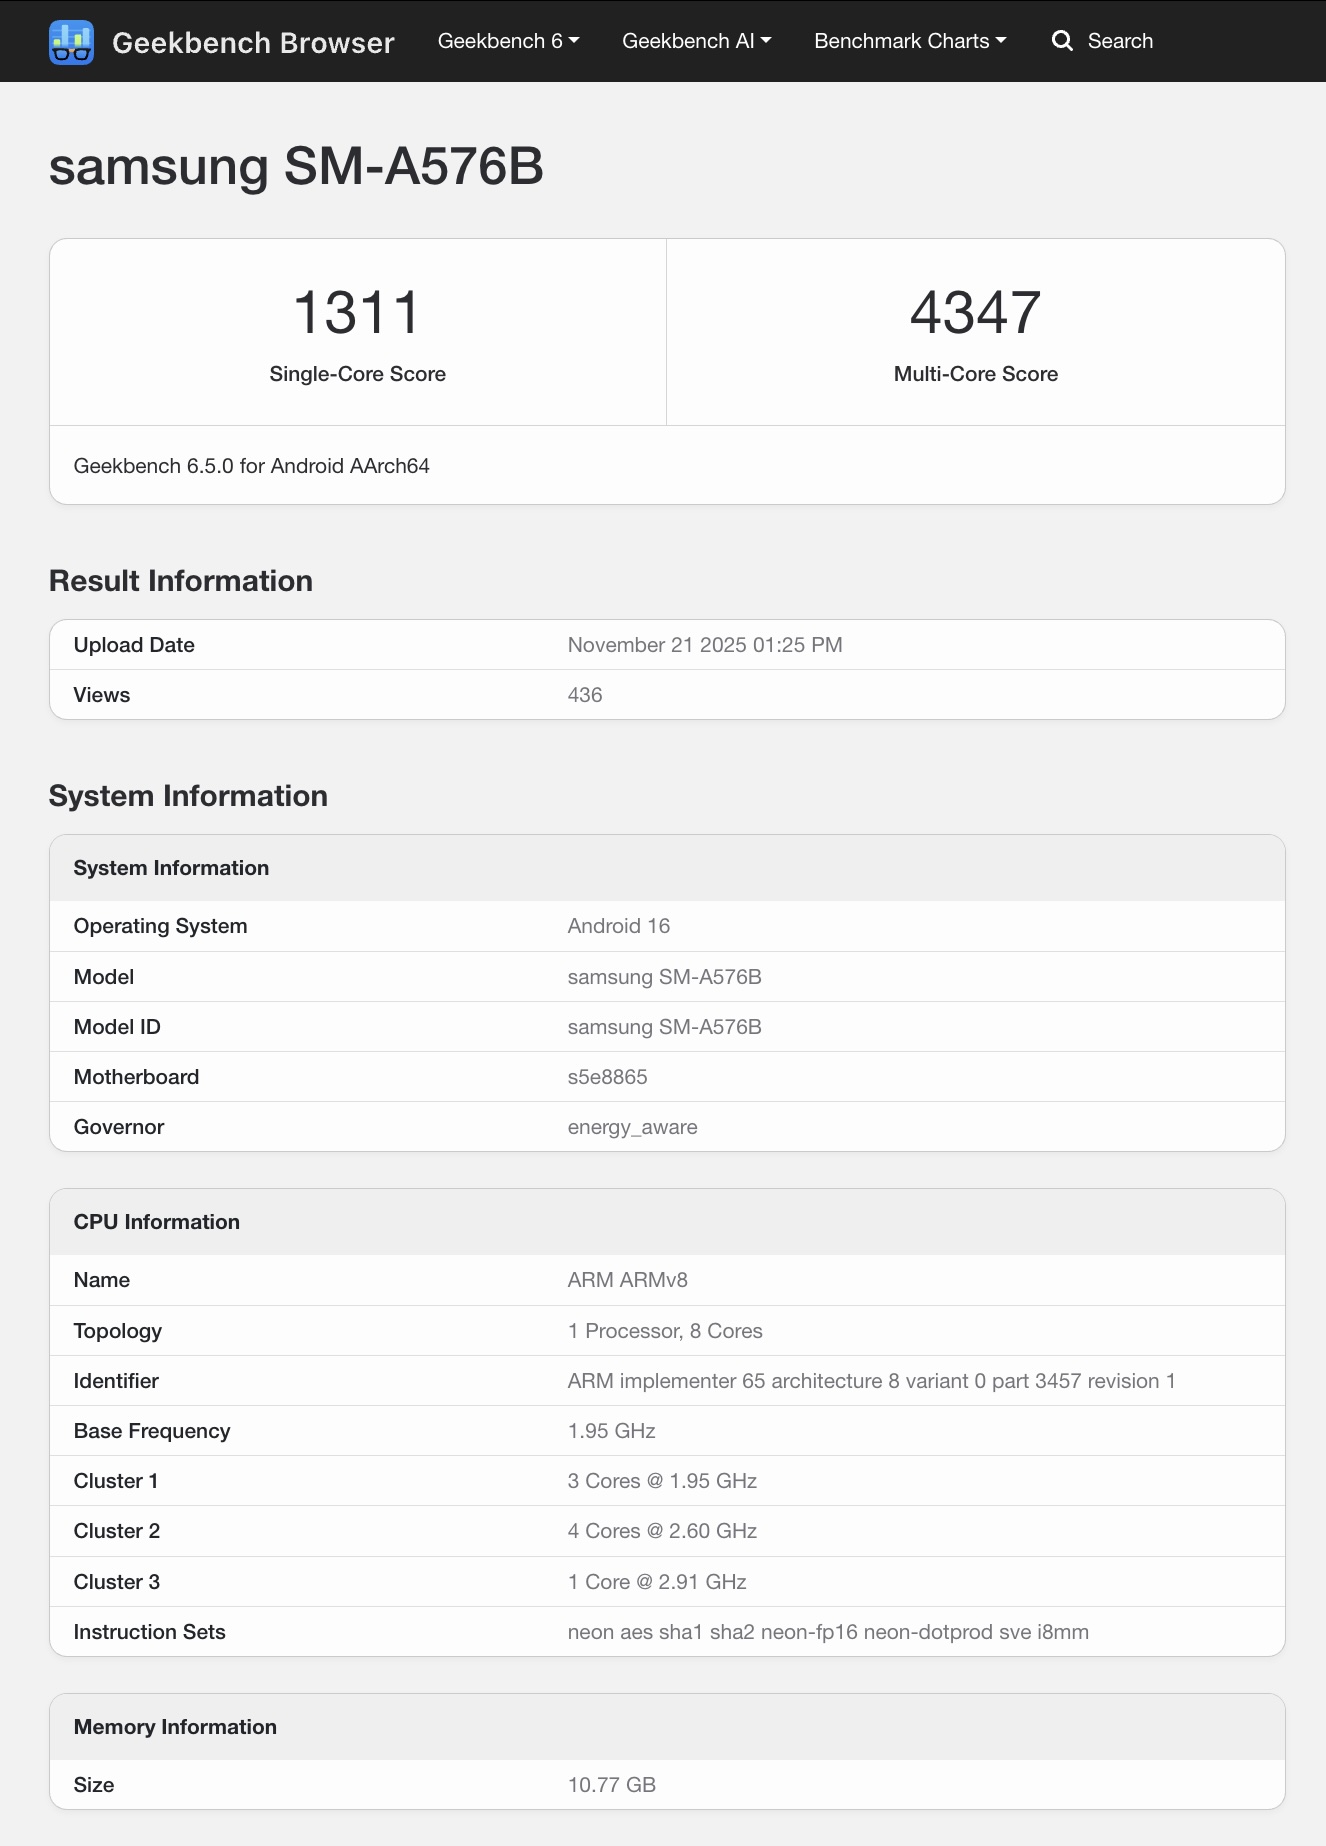The width and height of the screenshot is (1326, 1846).
Task: Click the Multi-Core Score label
Action: [x=975, y=374]
